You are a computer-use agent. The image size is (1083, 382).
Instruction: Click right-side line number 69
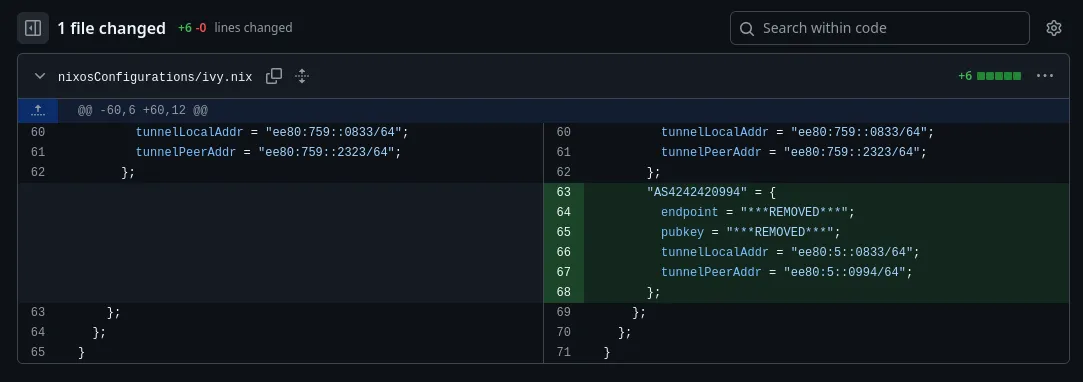point(564,312)
